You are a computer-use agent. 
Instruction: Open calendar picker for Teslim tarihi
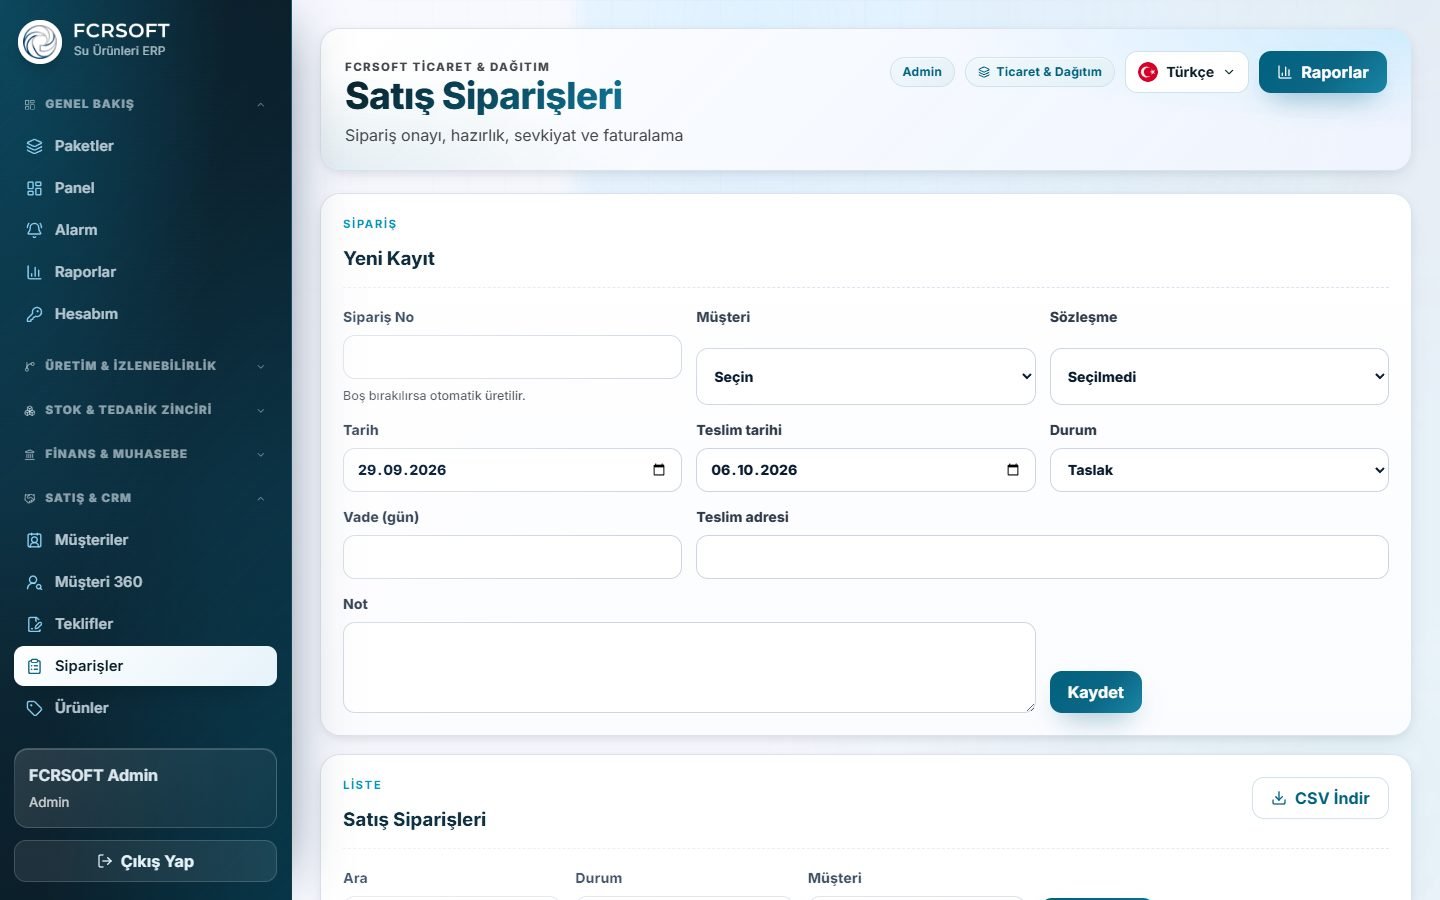[x=1013, y=470]
